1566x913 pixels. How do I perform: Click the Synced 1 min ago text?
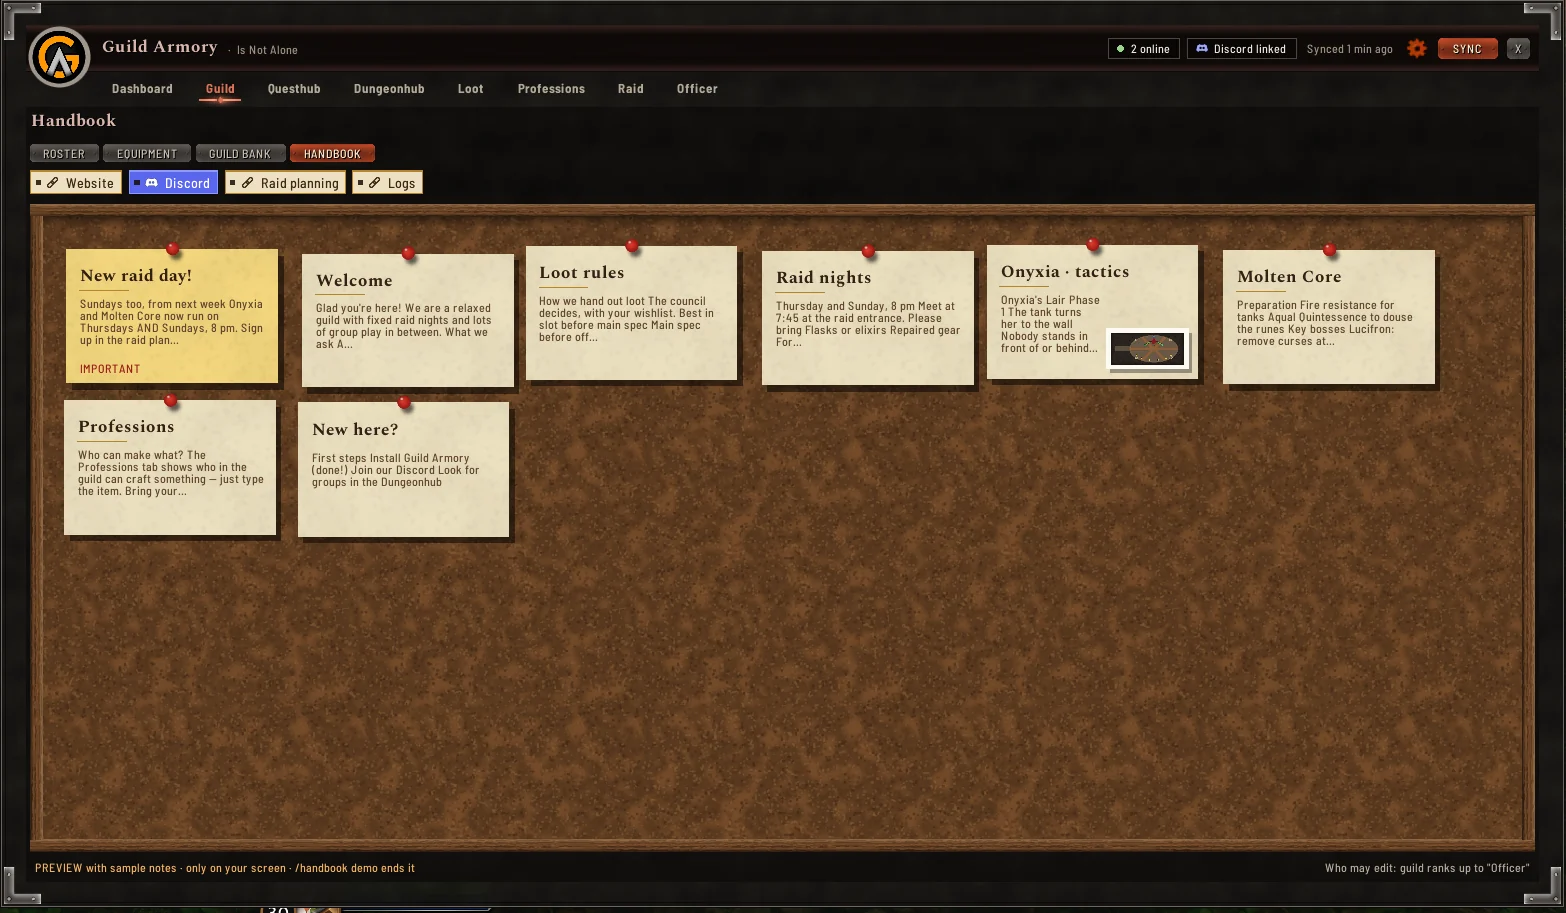point(1349,49)
